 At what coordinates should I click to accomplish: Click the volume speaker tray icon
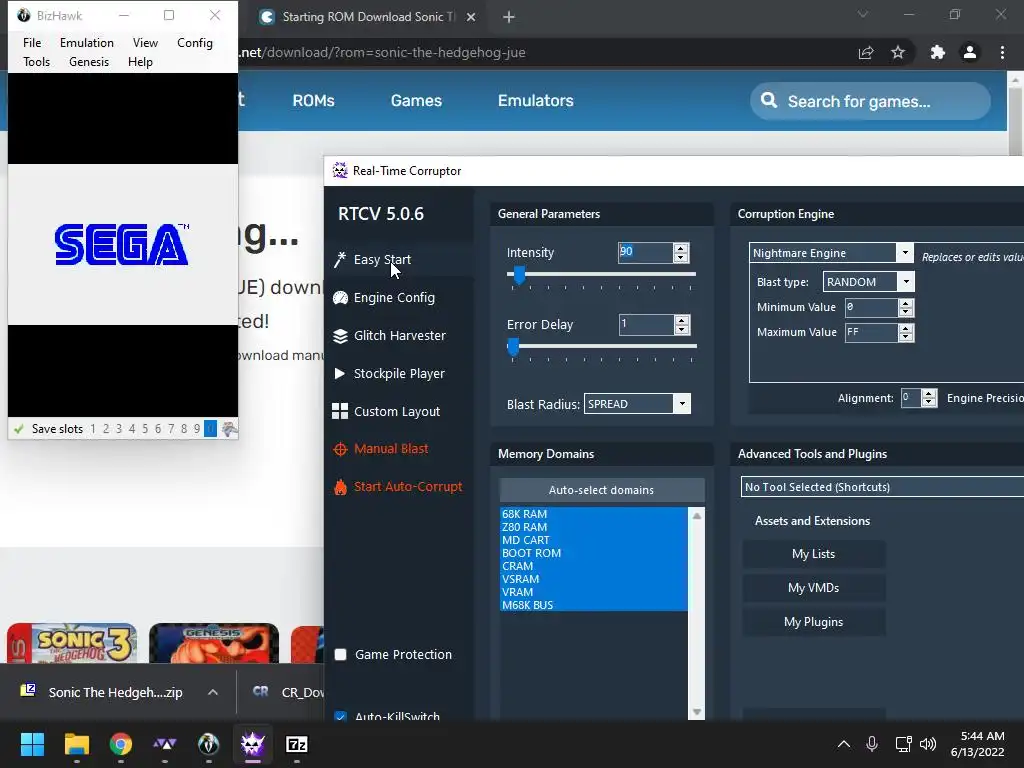tap(927, 744)
